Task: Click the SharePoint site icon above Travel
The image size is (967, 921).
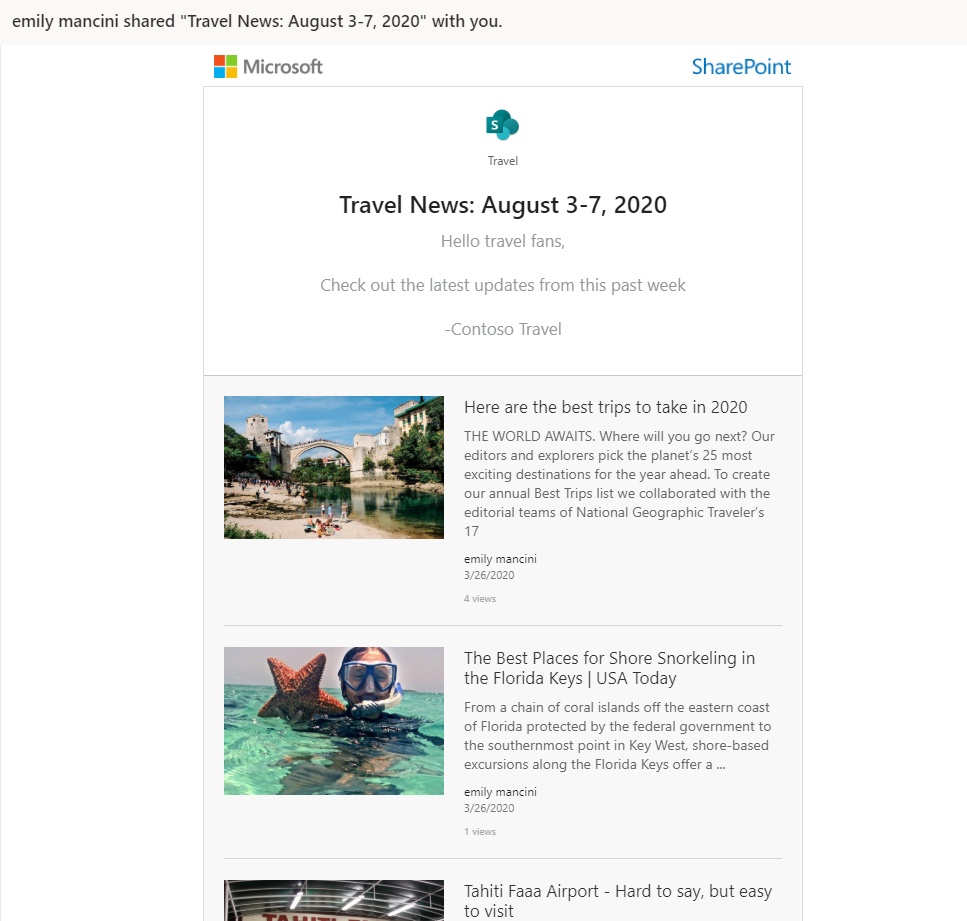Action: click(503, 125)
